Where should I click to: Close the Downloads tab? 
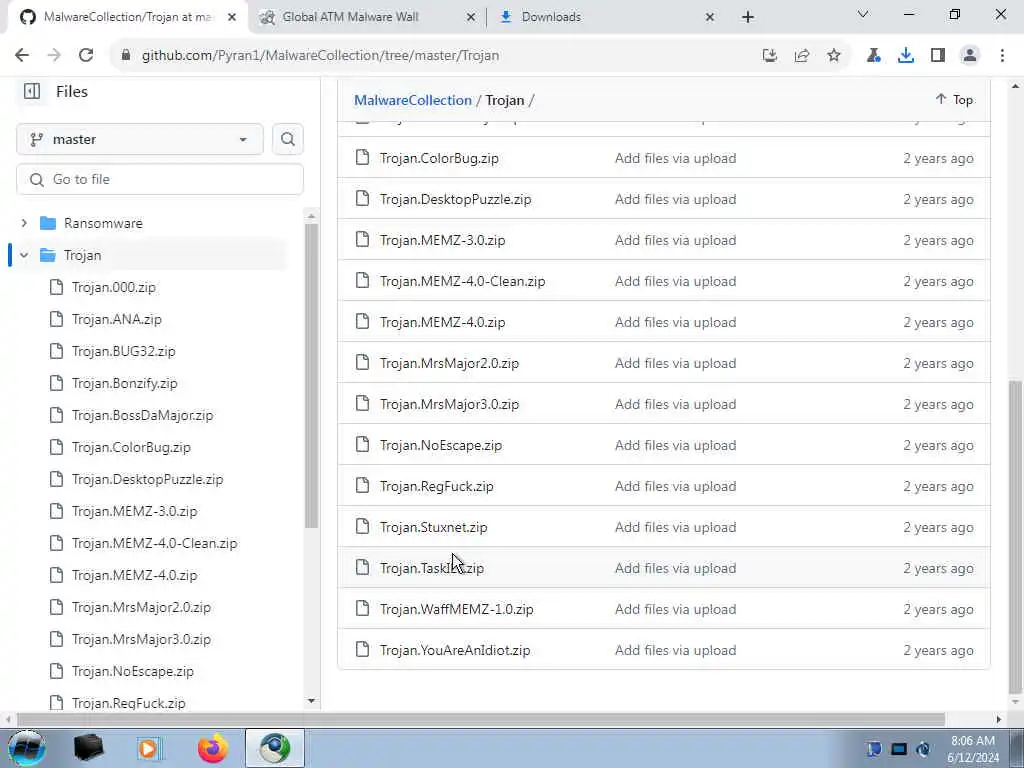click(x=710, y=18)
